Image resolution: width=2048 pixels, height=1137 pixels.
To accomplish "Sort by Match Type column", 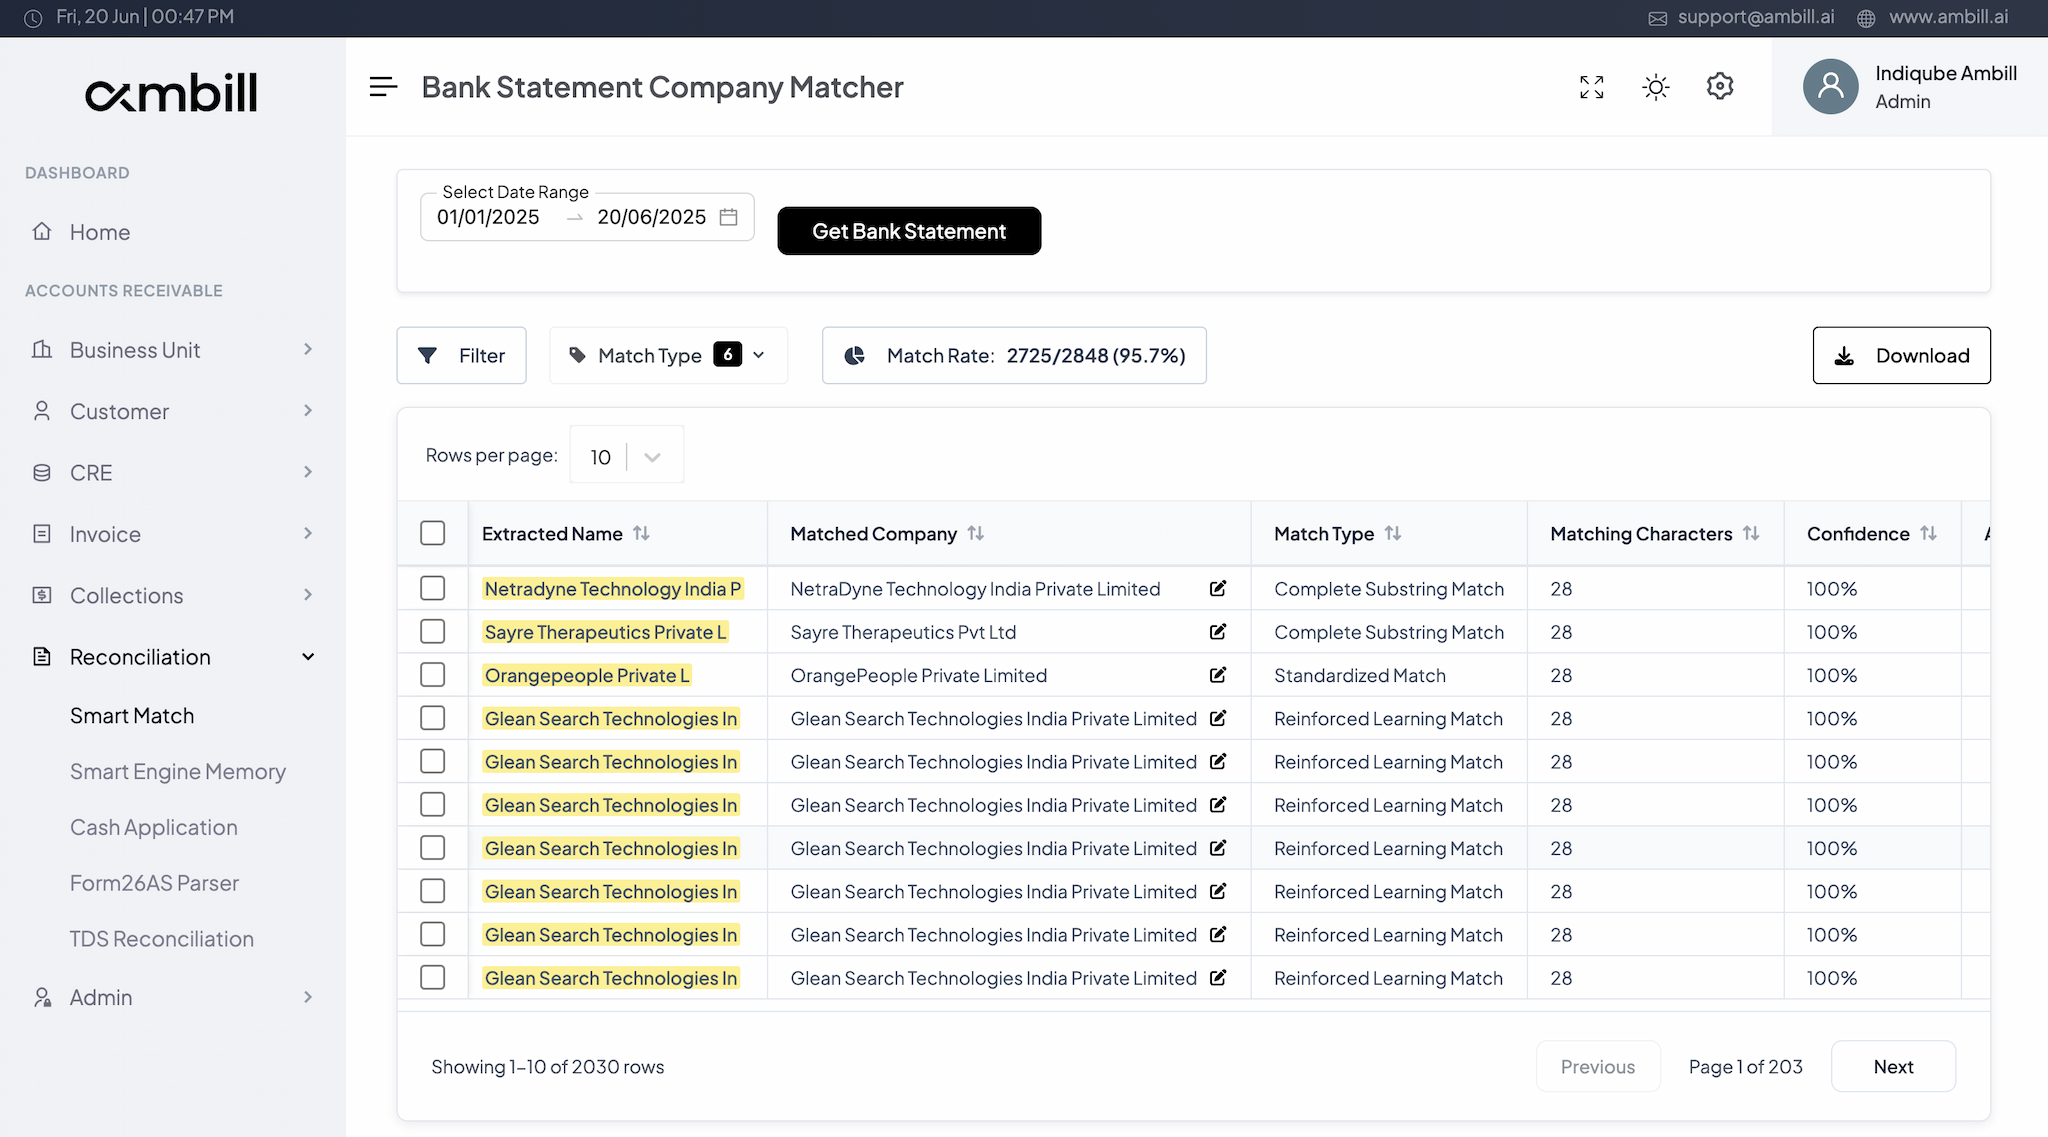I will 1393,533.
